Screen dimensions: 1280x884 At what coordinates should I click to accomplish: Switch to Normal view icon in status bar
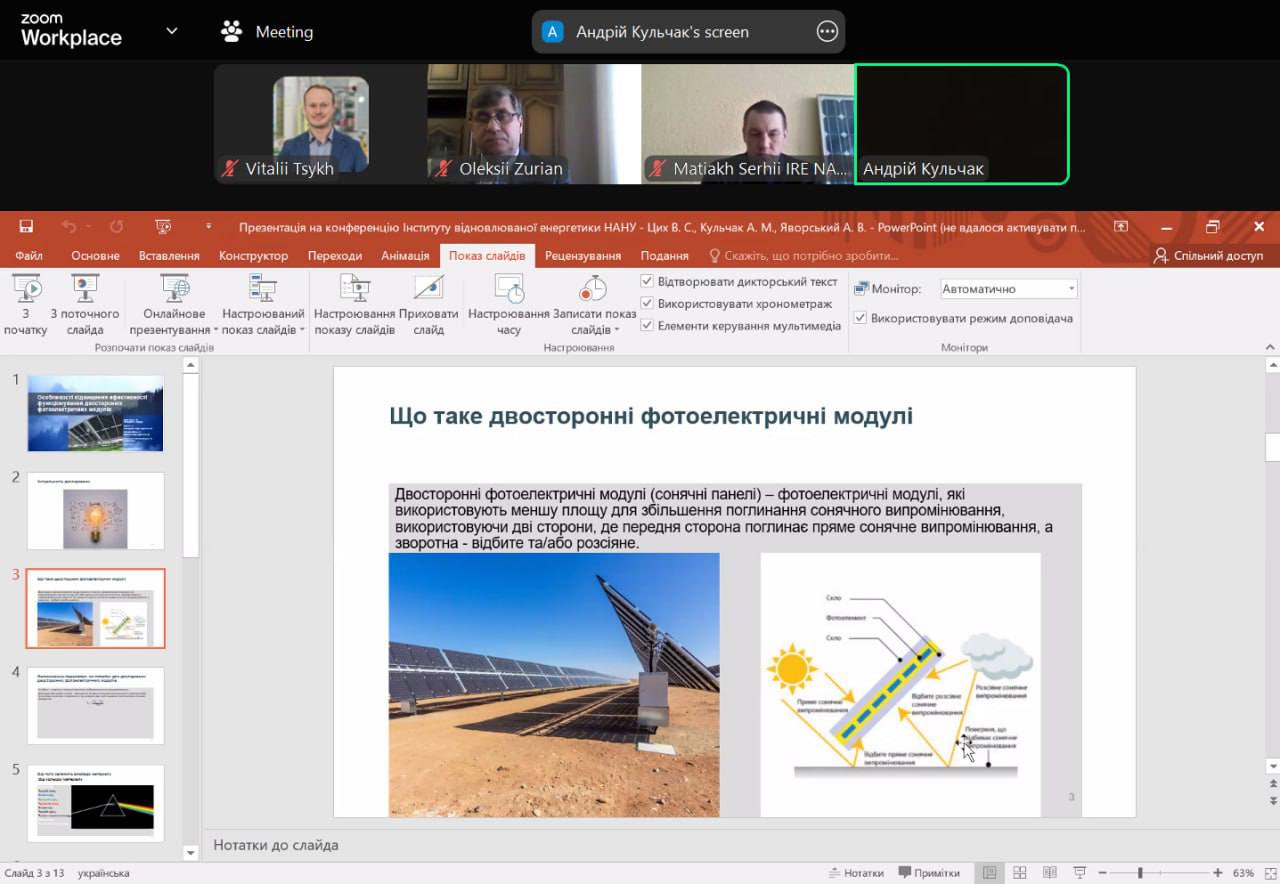[x=990, y=873]
